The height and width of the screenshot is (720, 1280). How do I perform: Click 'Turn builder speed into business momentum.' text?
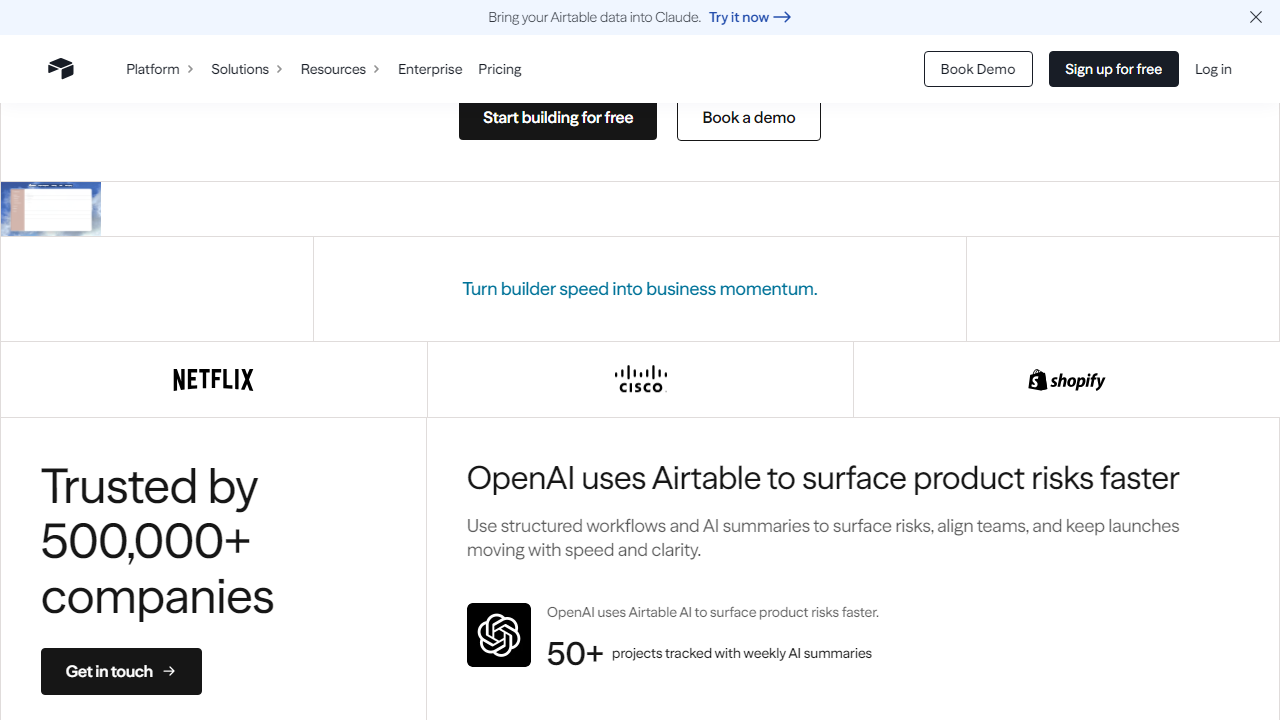(640, 289)
